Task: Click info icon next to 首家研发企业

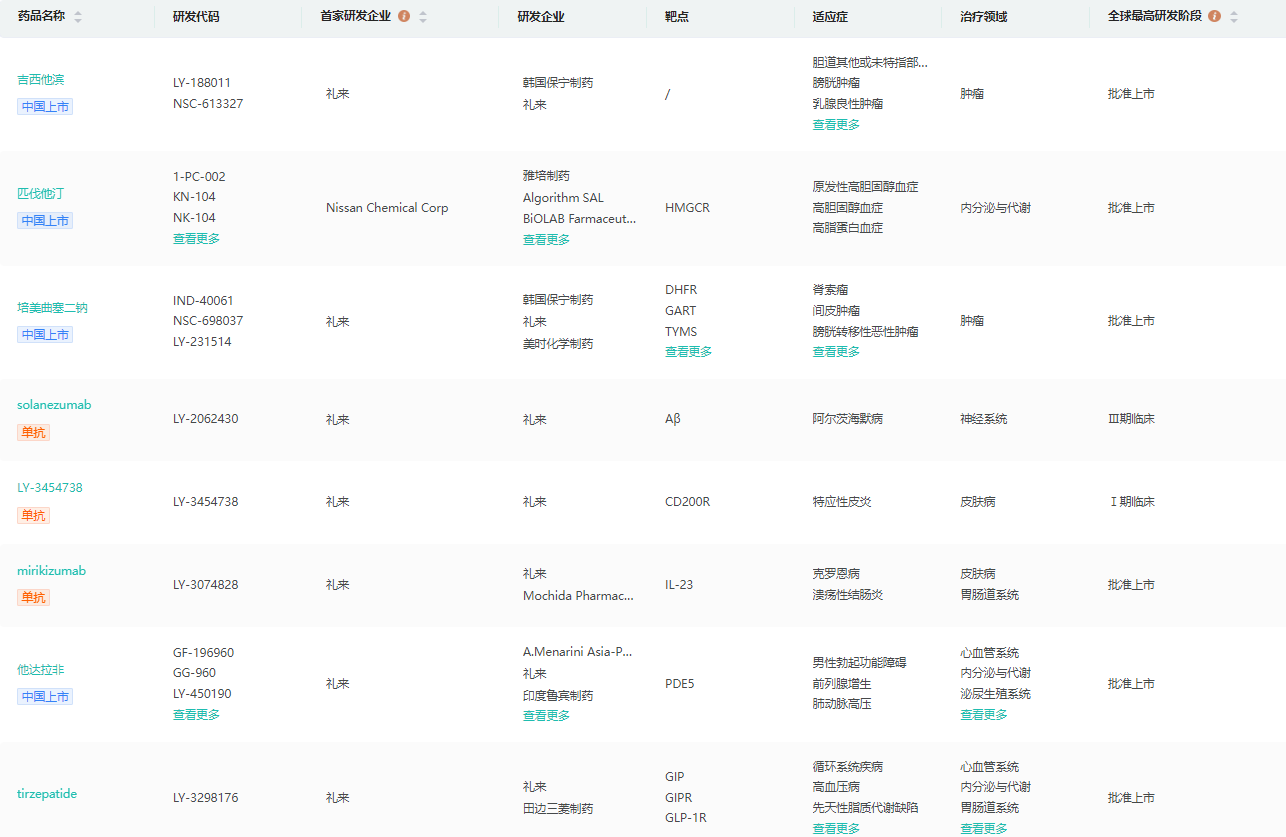Action: pyautogui.click(x=404, y=16)
